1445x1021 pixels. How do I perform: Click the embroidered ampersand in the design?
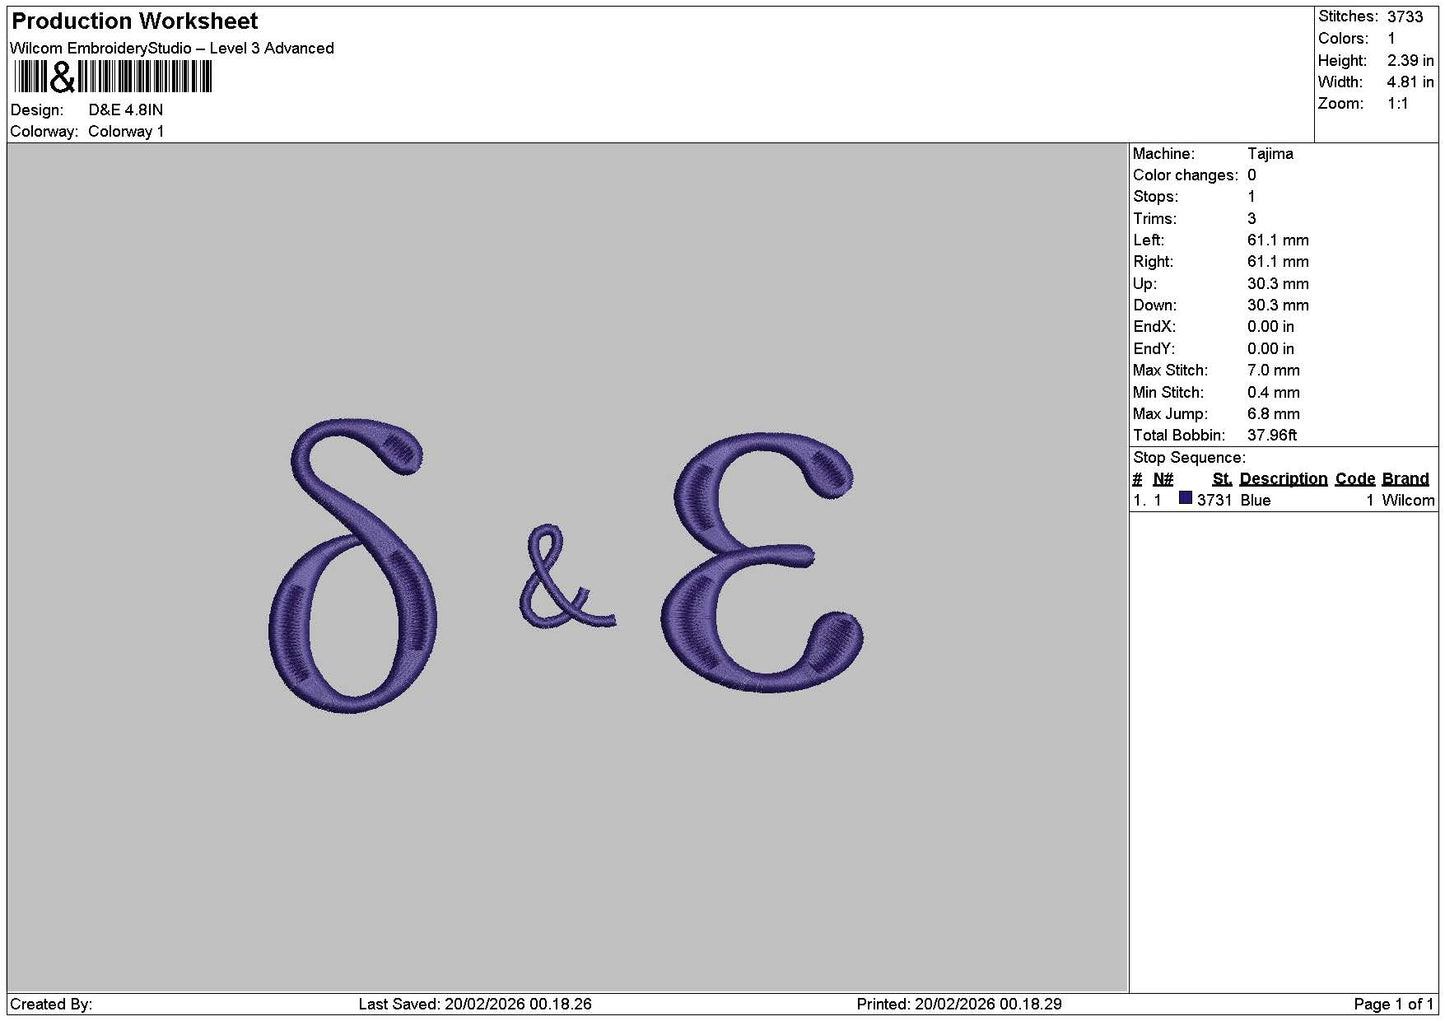567,577
